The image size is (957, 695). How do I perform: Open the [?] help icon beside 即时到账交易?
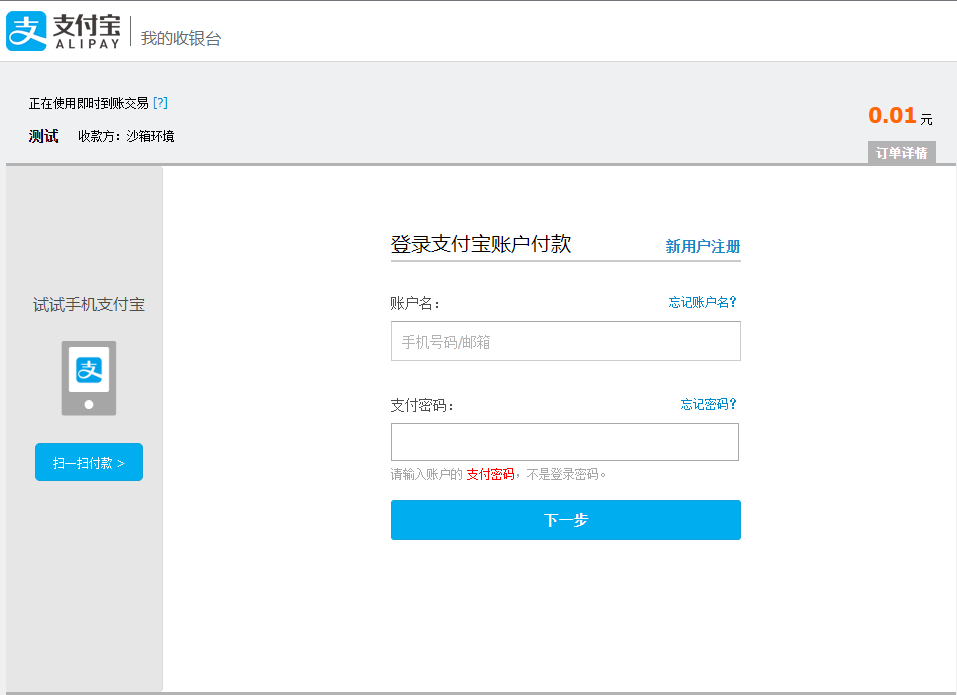(163, 102)
